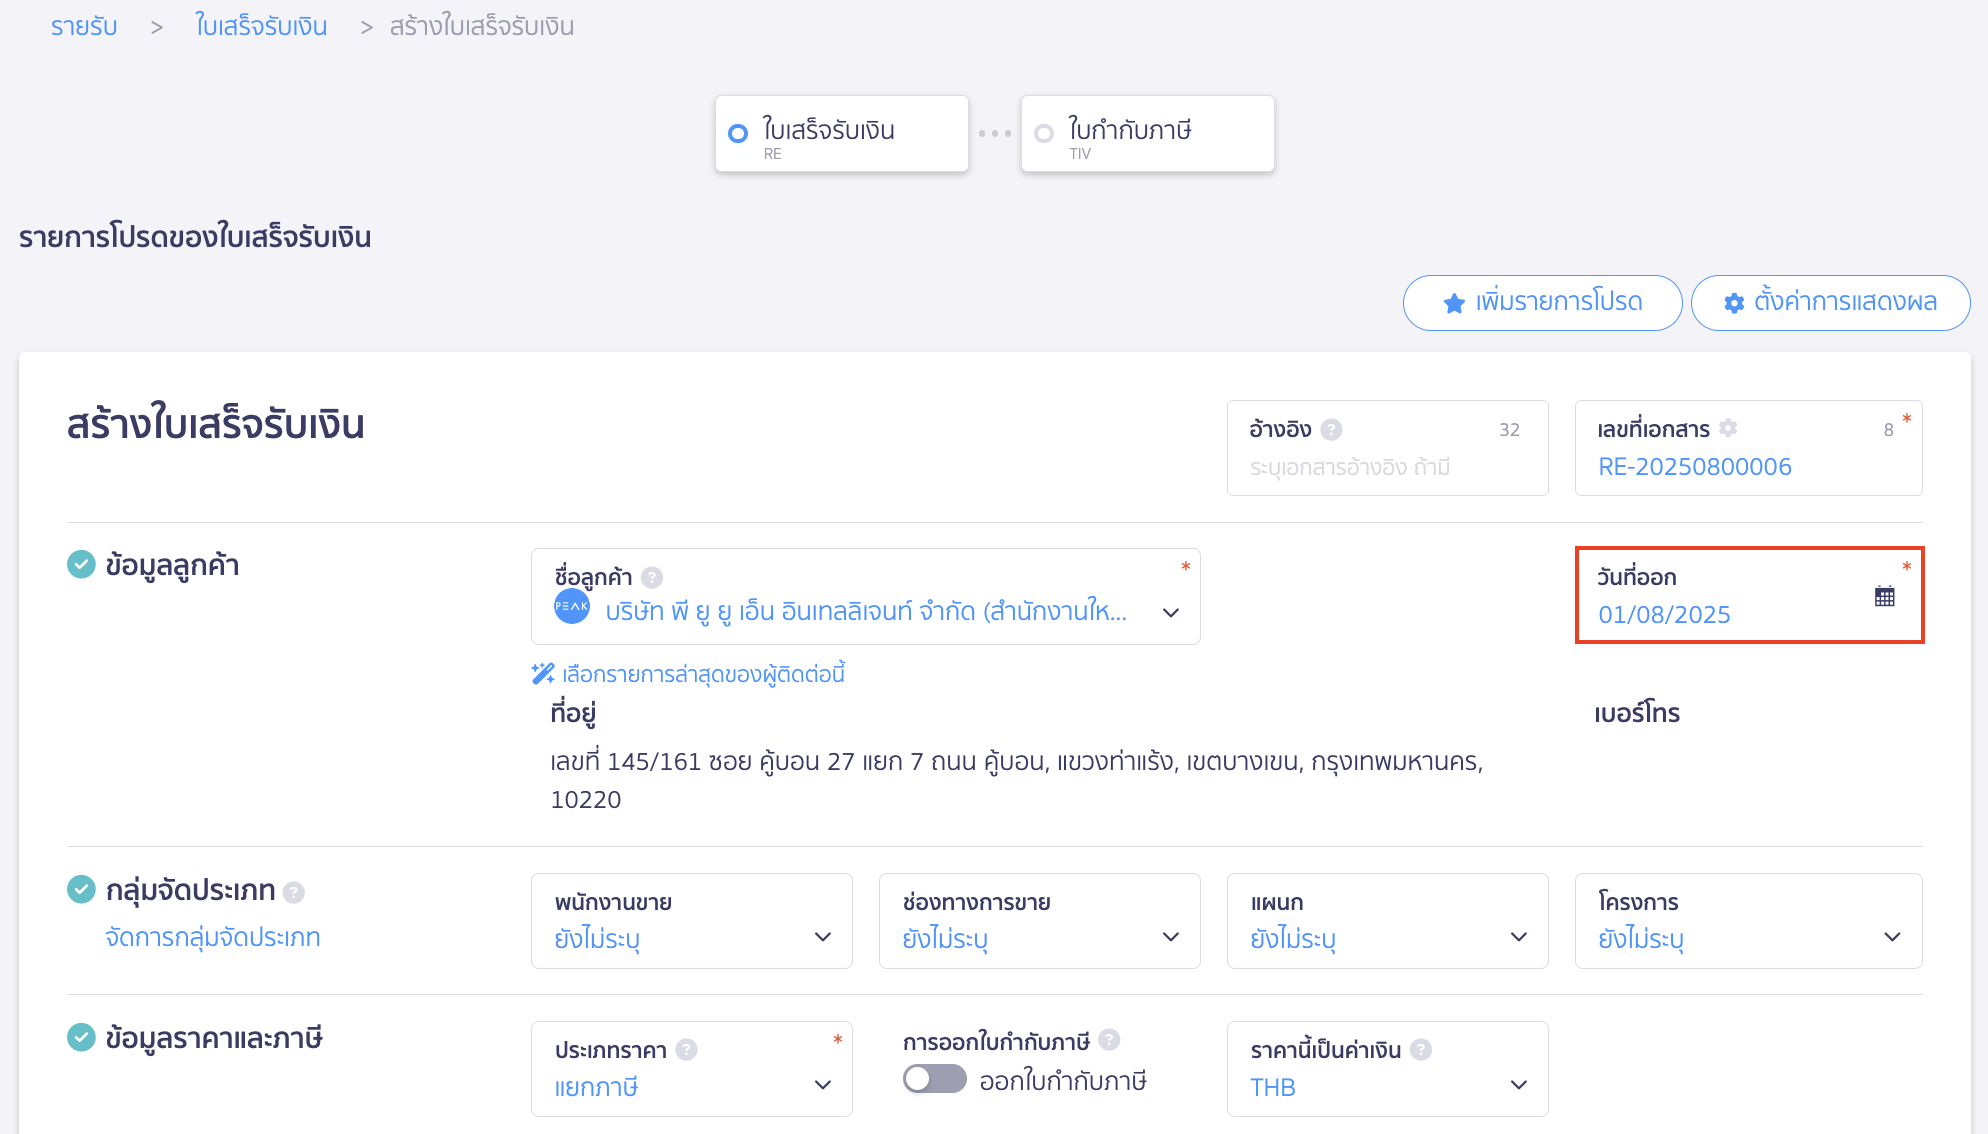
Task: Click help icon beside กลุ่มจัดประเภท heading
Action: tap(293, 891)
